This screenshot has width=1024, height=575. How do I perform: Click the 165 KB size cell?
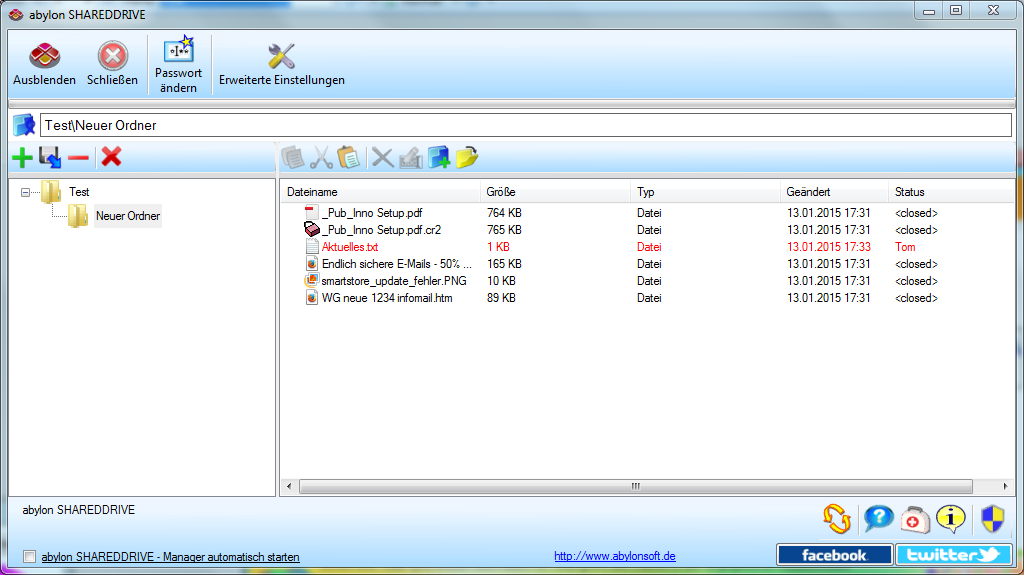pyautogui.click(x=504, y=263)
